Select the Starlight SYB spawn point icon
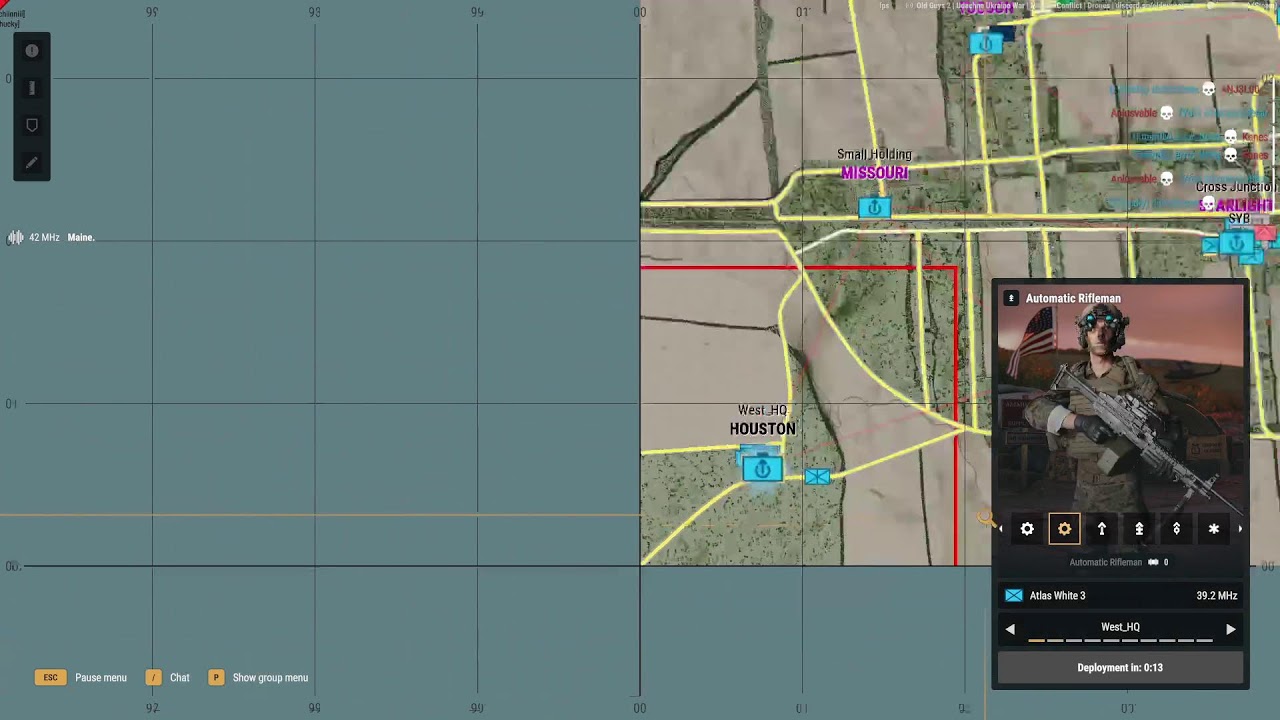The width and height of the screenshot is (1280, 720). (x=1237, y=244)
